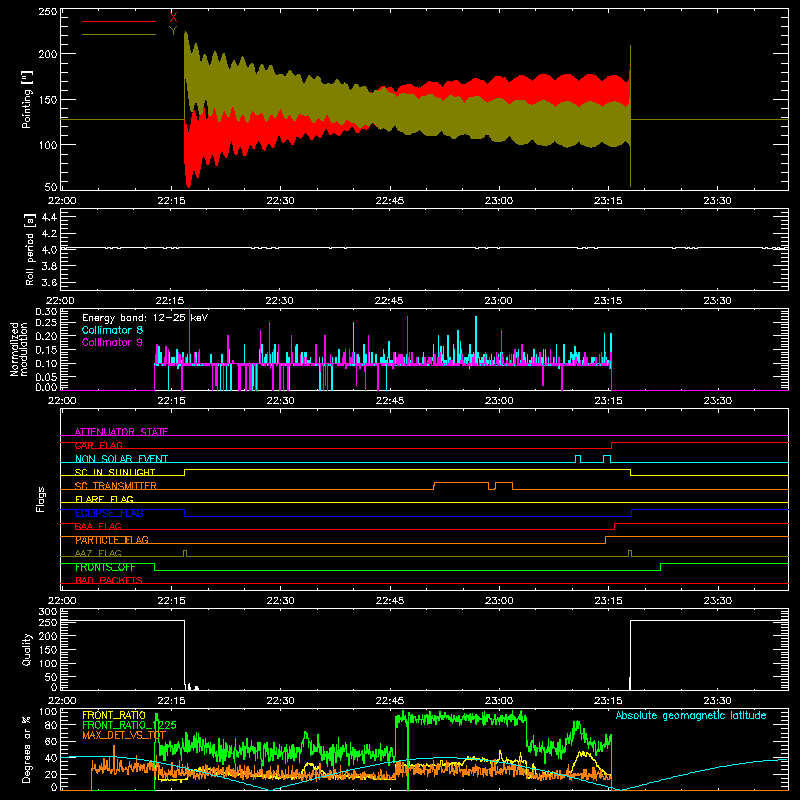Click the yellow FRONT_RATIO legend label
This screenshot has width=800, height=800.
114,715
